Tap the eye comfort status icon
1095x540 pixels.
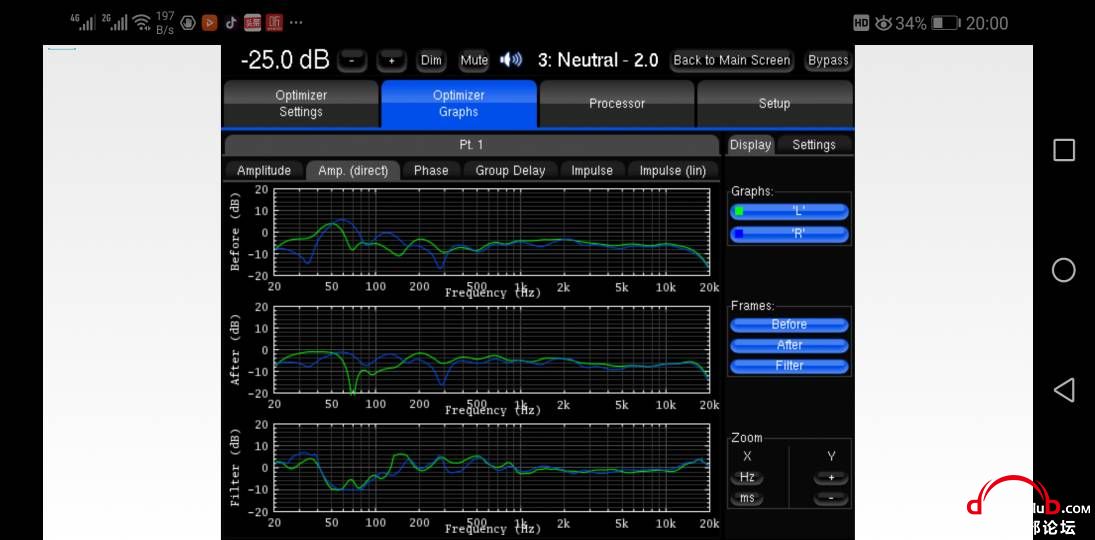tap(883, 24)
